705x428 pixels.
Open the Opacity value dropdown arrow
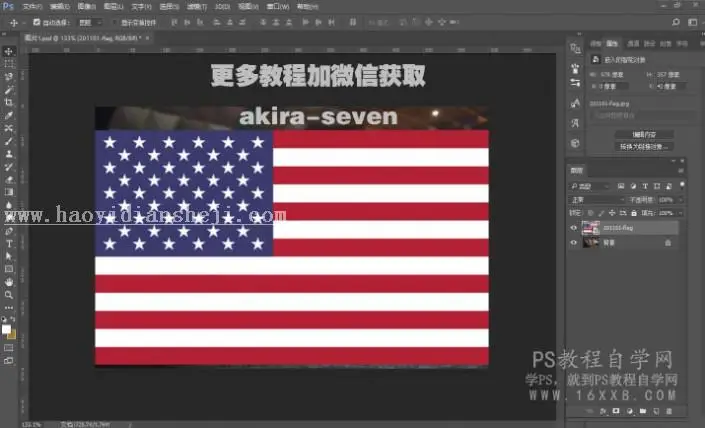click(680, 200)
